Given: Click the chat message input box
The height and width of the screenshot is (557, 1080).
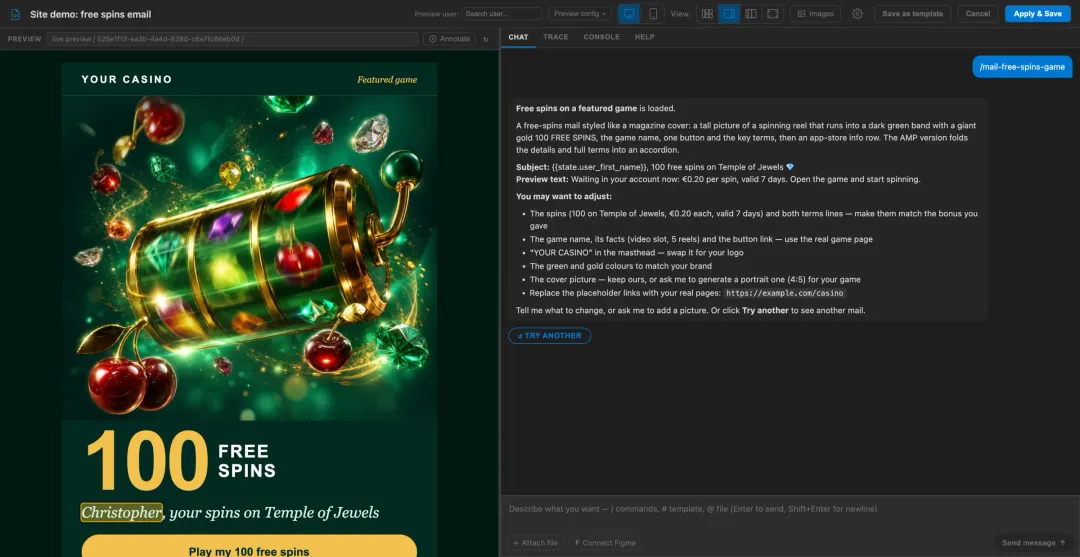Looking at the screenshot, I should [x=789, y=509].
